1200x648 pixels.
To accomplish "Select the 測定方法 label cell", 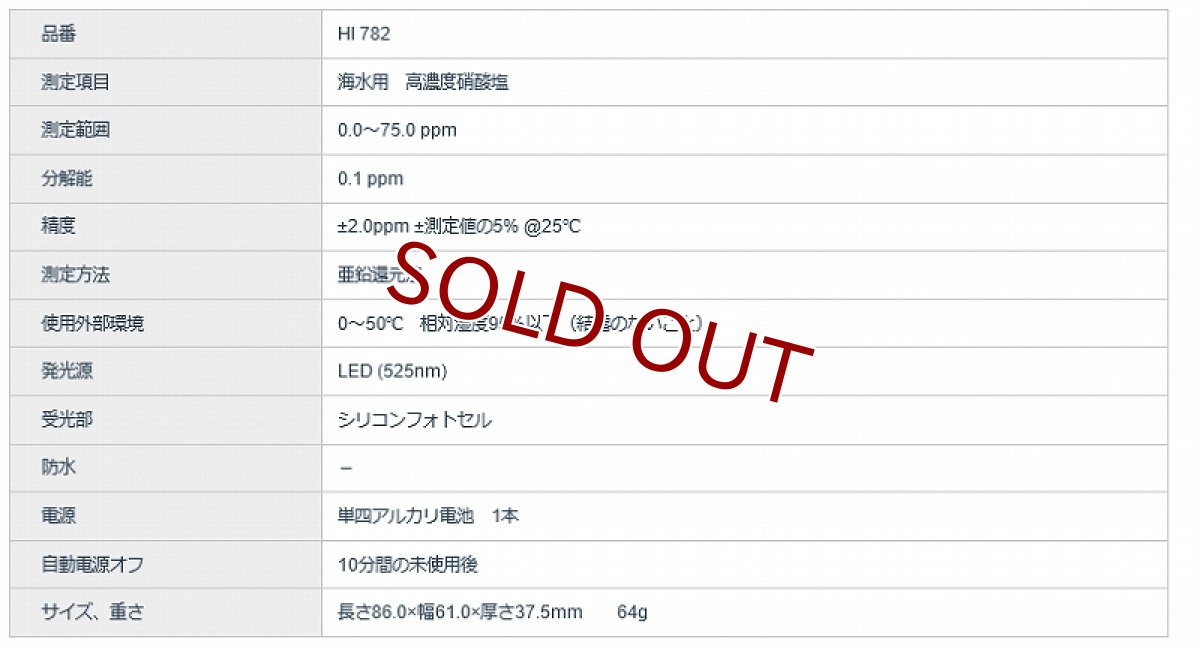I will (75, 275).
